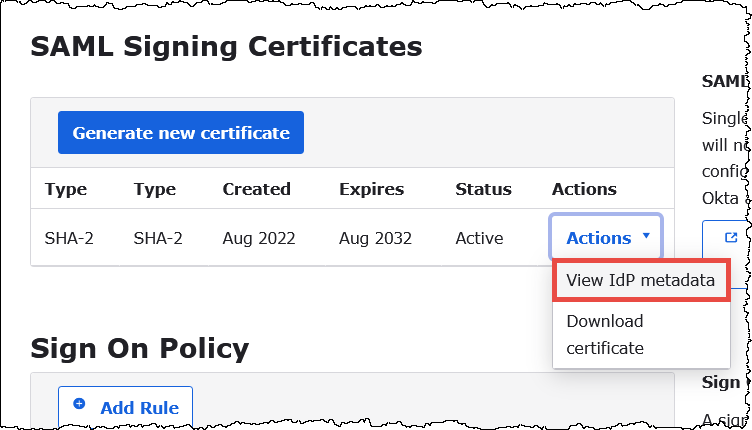Click the Actions column header text
Viewport: 752px width, 430px height.
click(584, 189)
